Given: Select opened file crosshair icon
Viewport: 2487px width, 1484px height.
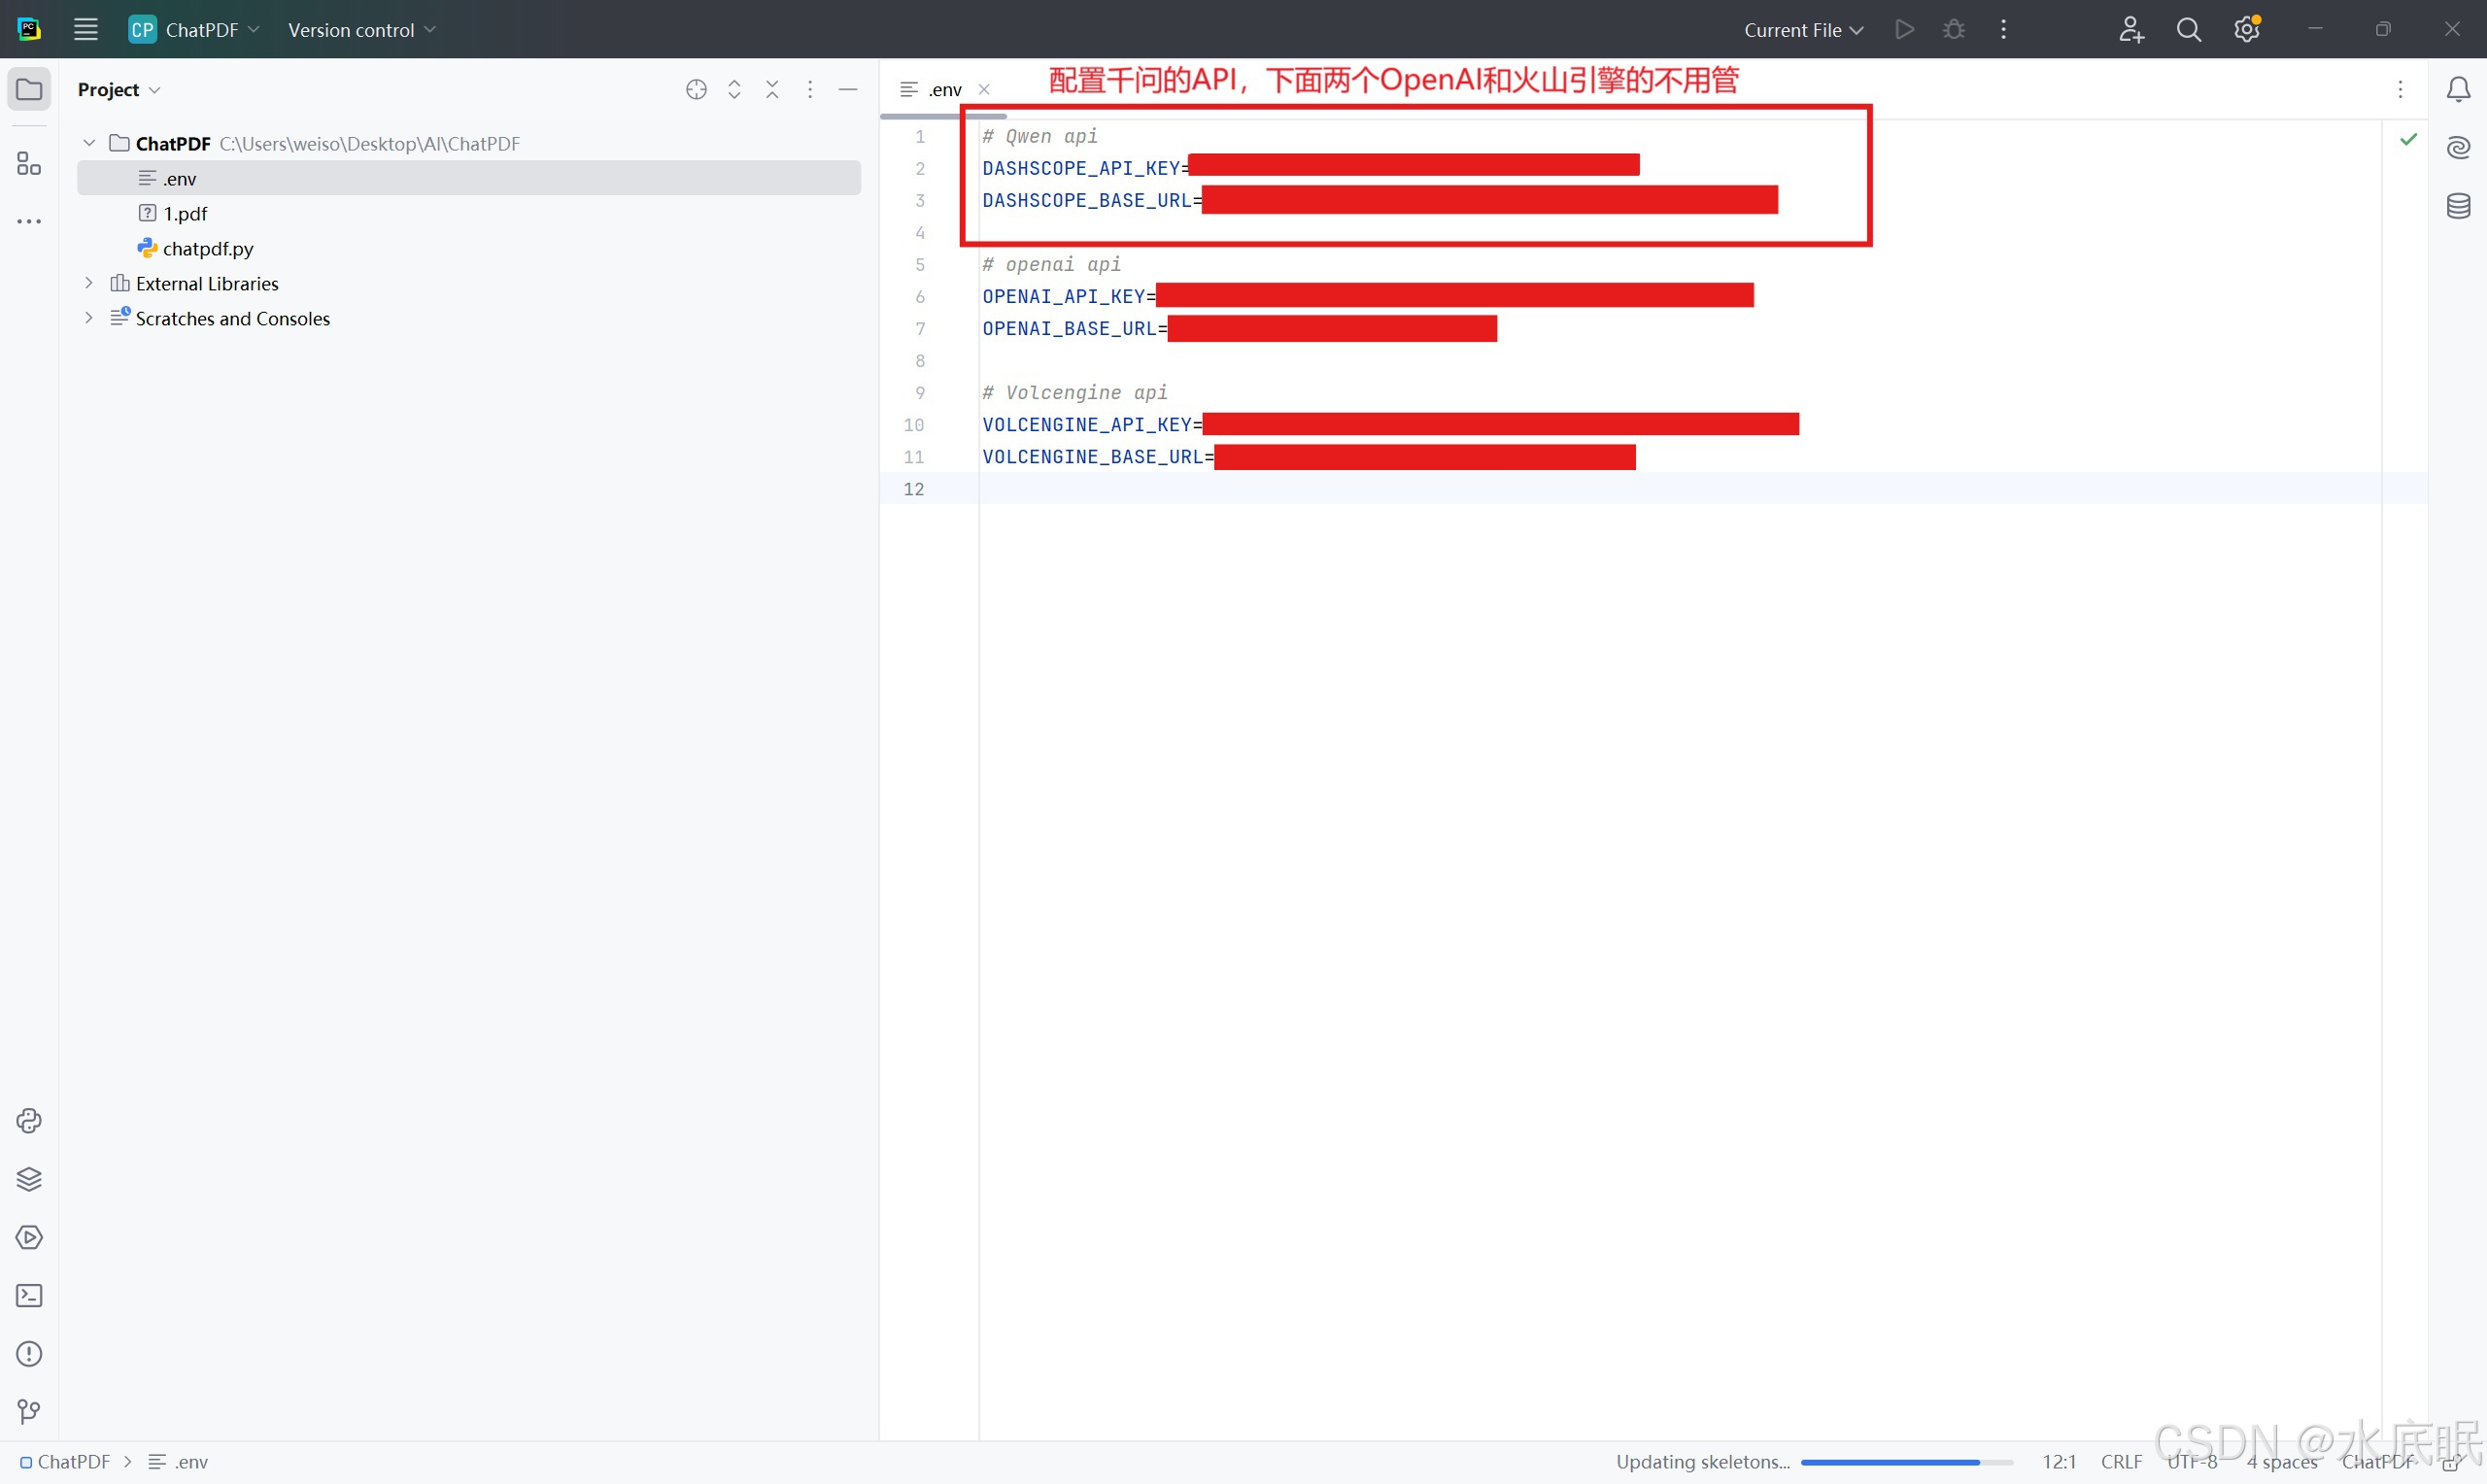Looking at the screenshot, I should 696,90.
